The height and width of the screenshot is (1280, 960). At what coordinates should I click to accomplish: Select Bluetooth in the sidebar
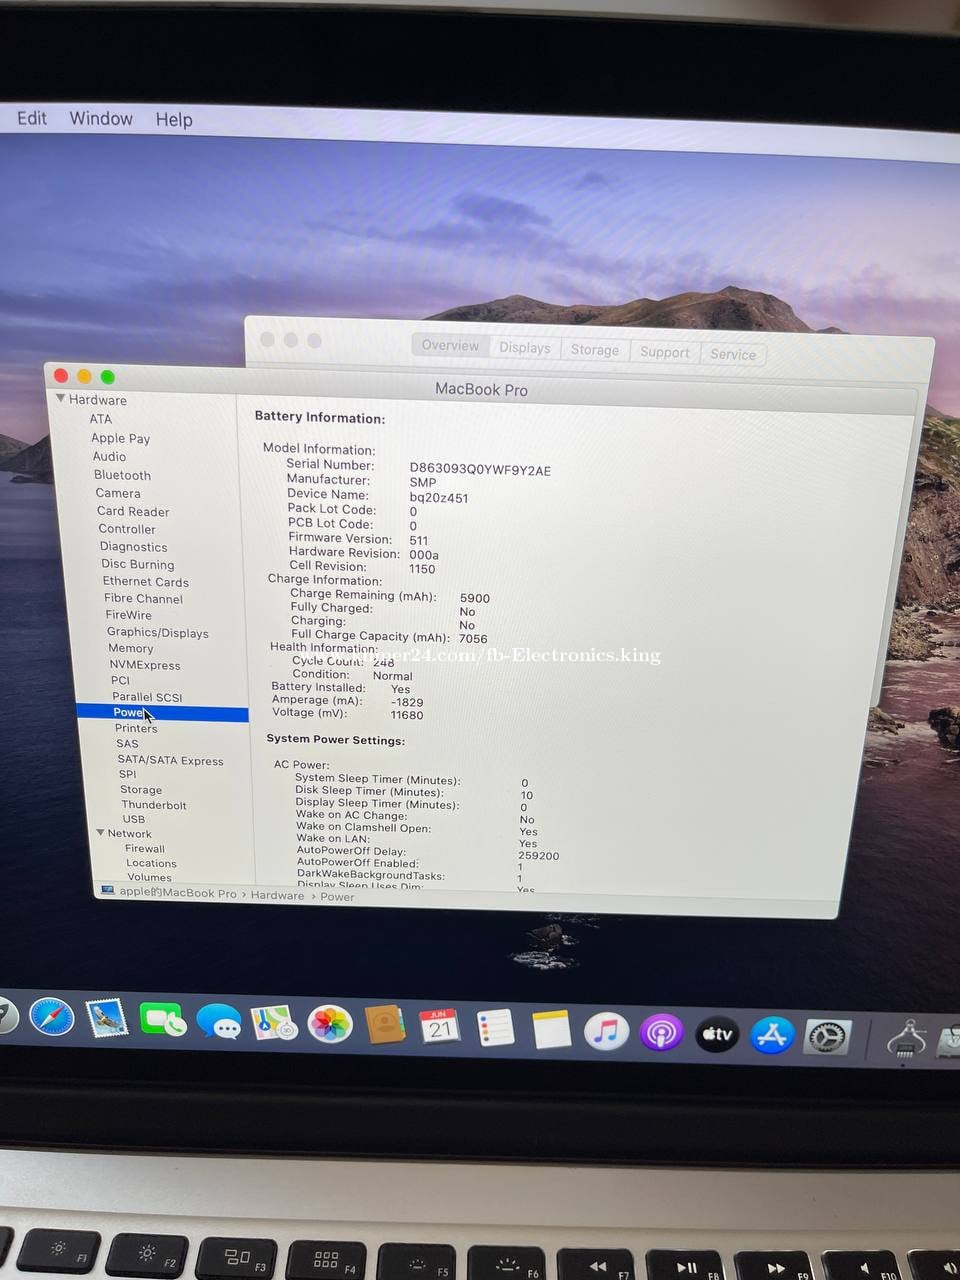[x=122, y=475]
